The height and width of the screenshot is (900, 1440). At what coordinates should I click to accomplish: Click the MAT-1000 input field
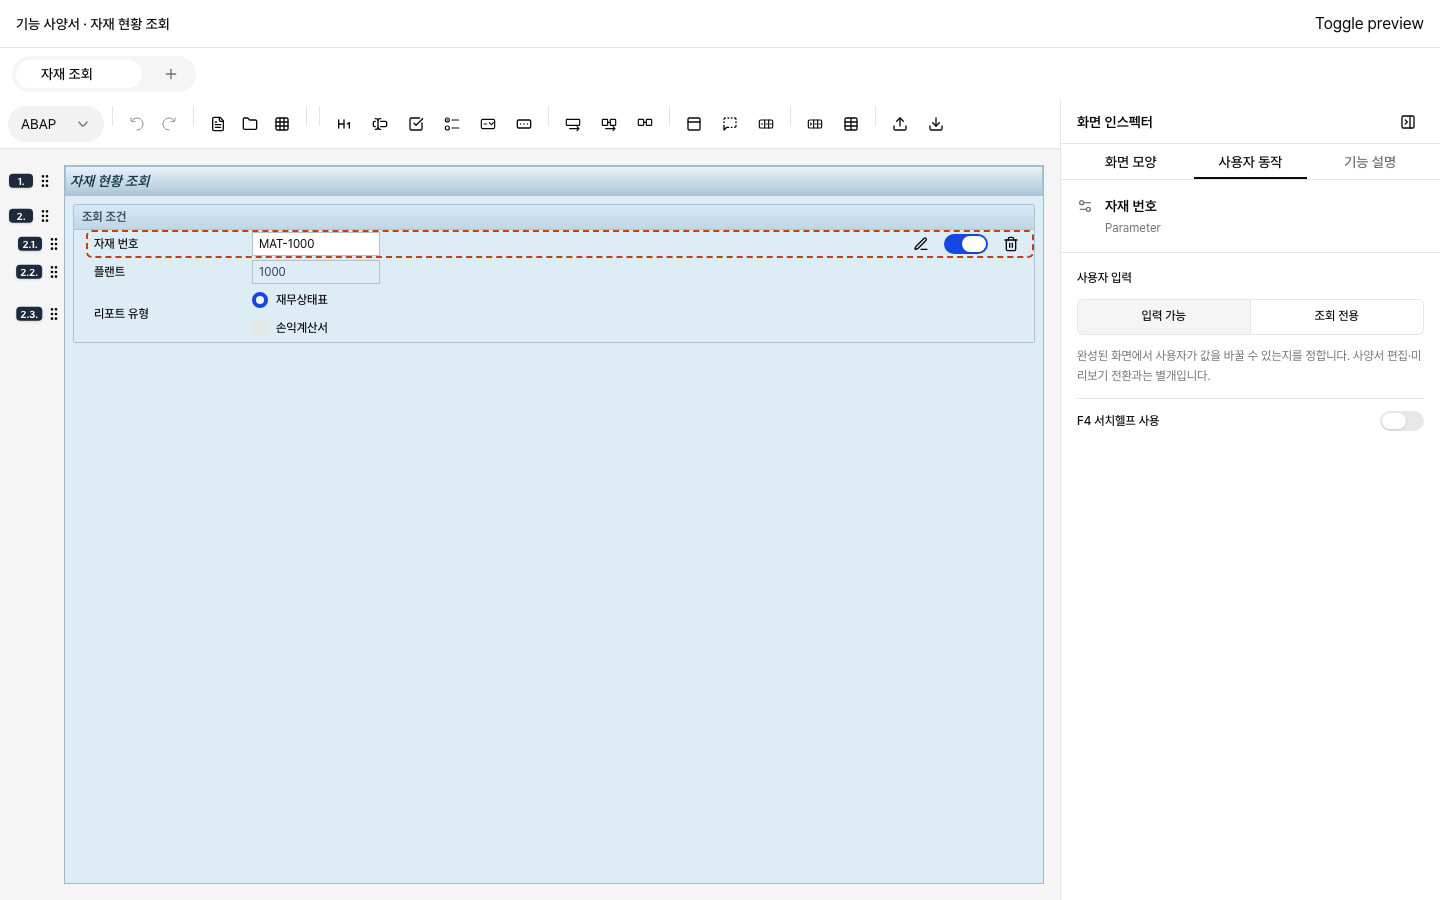[x=316, y=244]
